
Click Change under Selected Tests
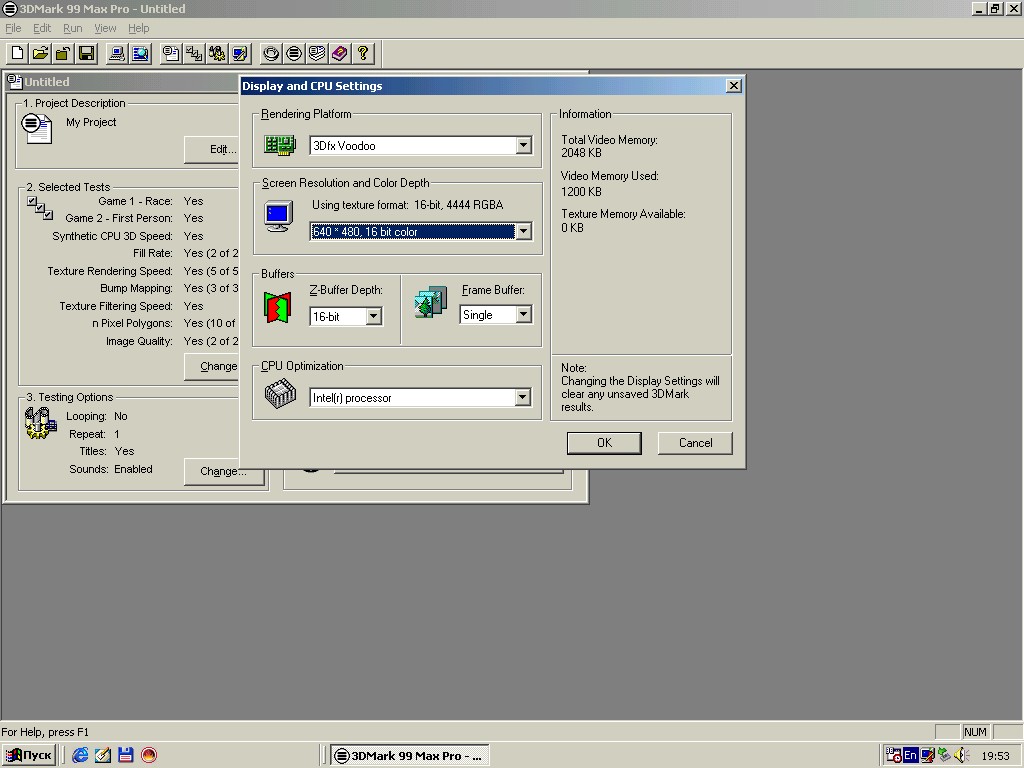(x=212, y=366)
